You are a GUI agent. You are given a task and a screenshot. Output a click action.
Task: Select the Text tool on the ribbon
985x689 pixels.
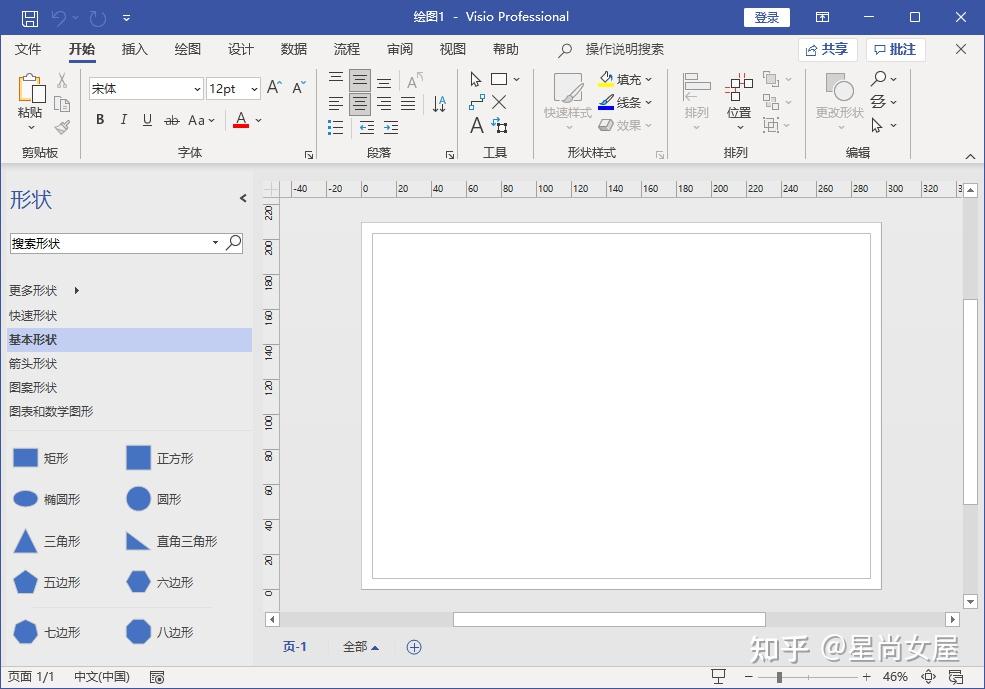click(476, 125)
